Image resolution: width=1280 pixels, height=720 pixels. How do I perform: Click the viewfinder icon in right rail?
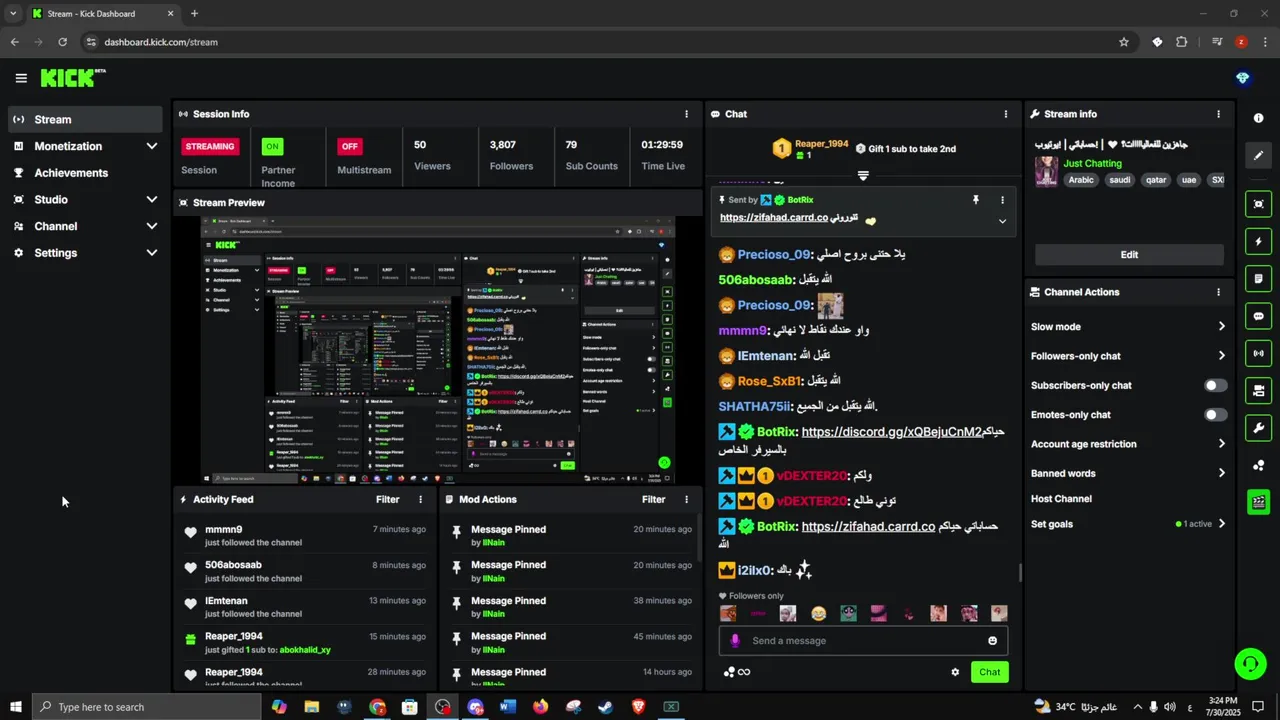click(1258, 204)
